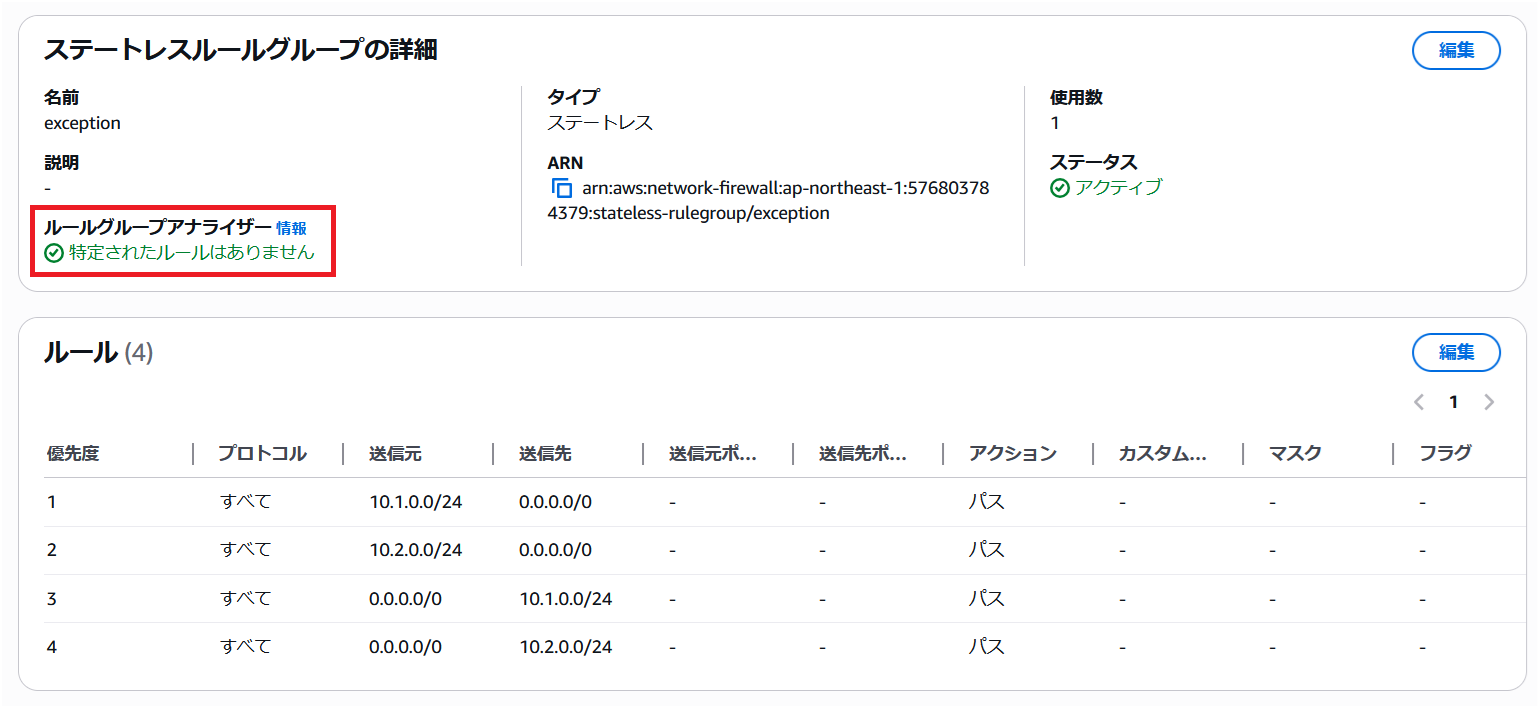The width and height of the screenshot is (1539, 708).
Task: Copy the rule group ARN using the copy icon
Action: tap(562, 189)
